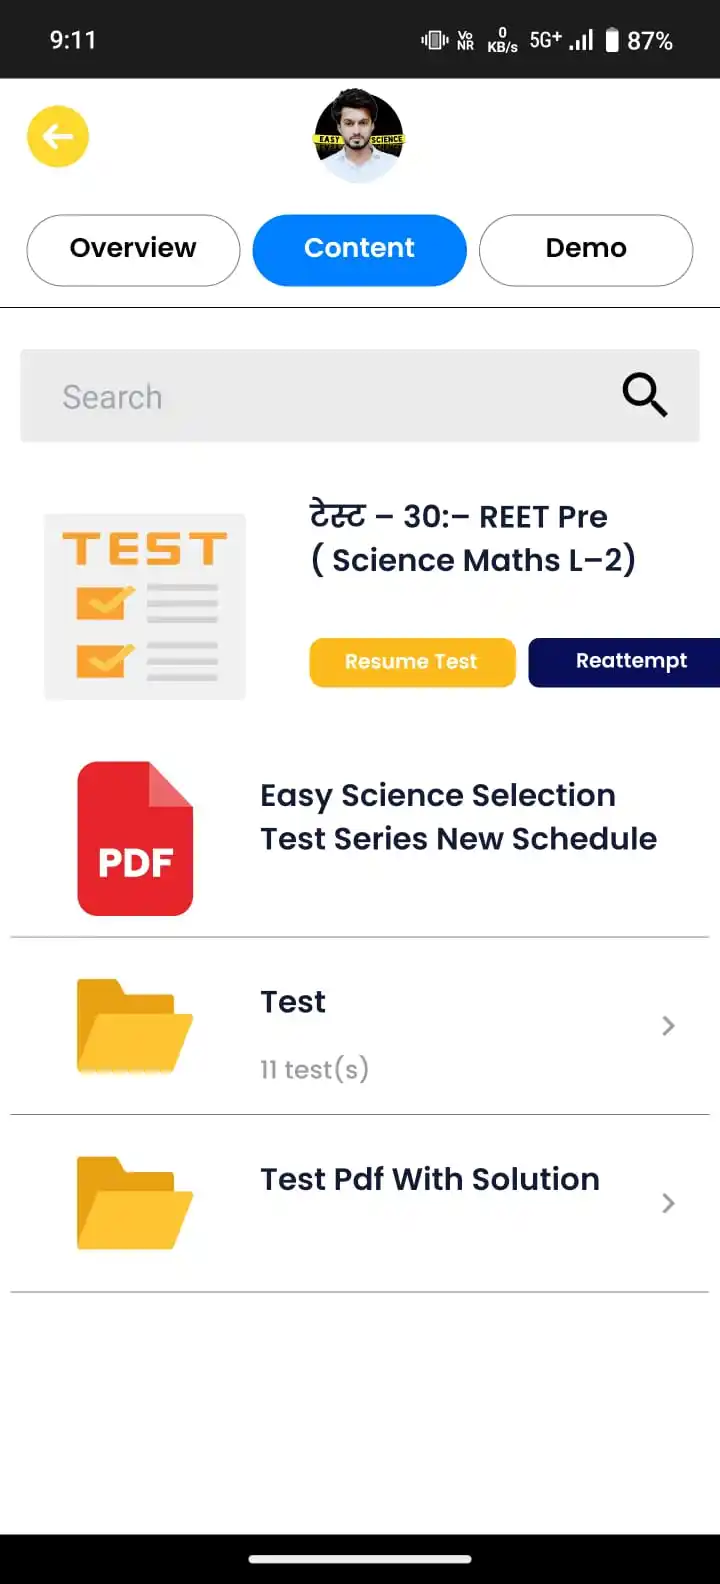Expand Test Pdf With Solution chevron
The height and width of the screenshot is (1584, 720).
[669, 1203]
